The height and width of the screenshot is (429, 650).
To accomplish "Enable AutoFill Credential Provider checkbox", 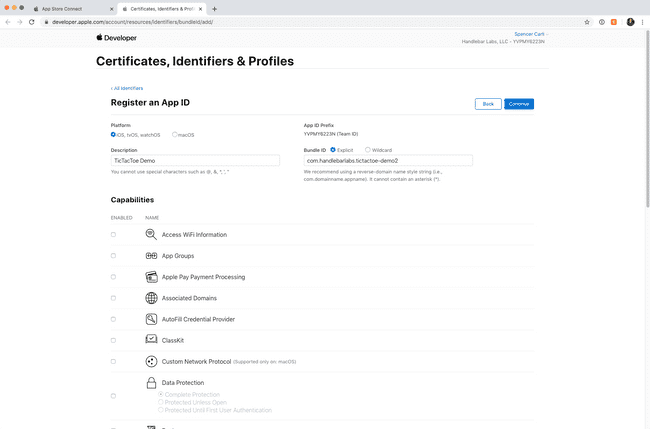I will pos(113,319).
